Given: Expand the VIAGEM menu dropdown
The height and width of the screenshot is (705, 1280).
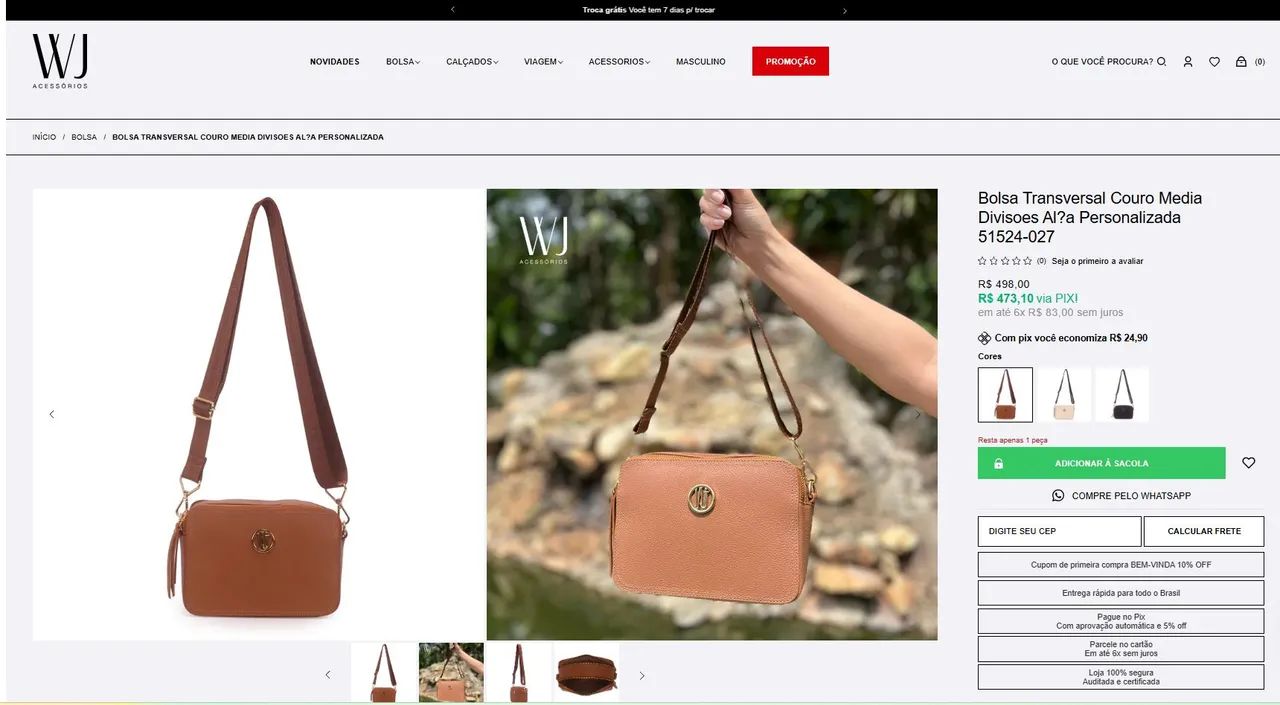Looking at the screenshot, I should 543,62.
